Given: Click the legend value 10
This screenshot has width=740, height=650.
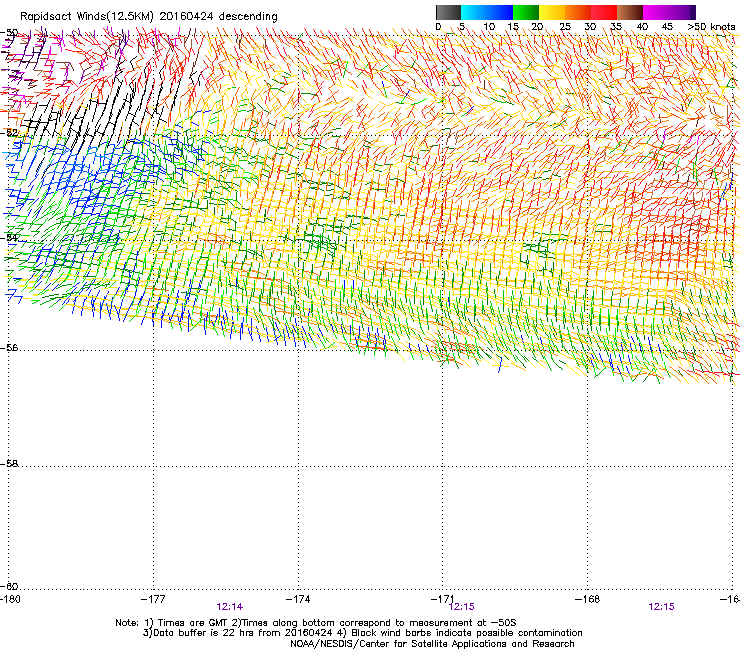Looking at the screenshot, I should pos(489,27).
